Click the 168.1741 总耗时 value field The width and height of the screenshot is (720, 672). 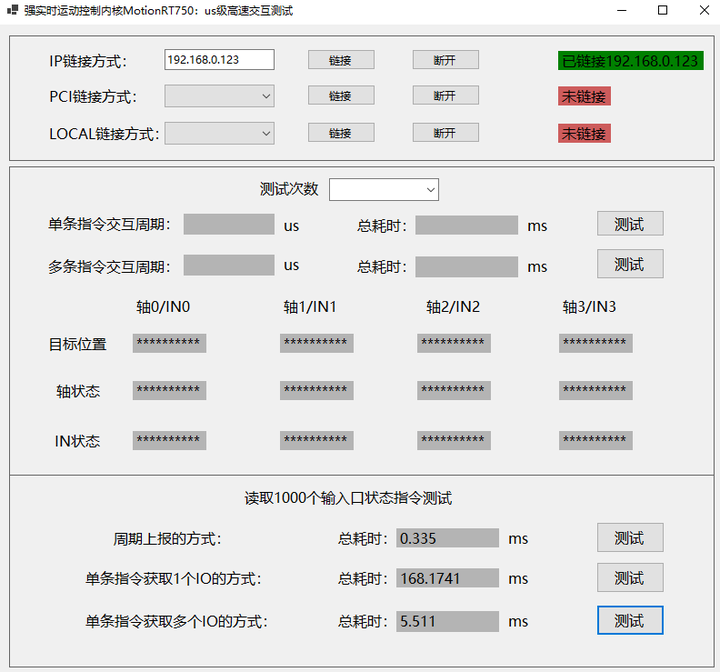coord(447,578)
